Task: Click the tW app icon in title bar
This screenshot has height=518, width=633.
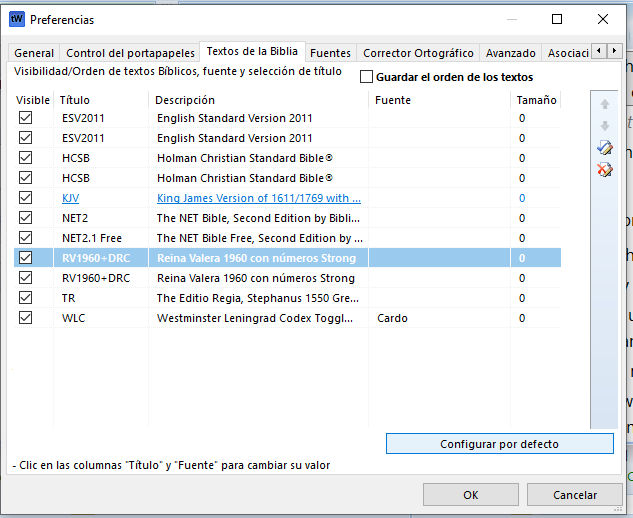Action: click(17, 19)
